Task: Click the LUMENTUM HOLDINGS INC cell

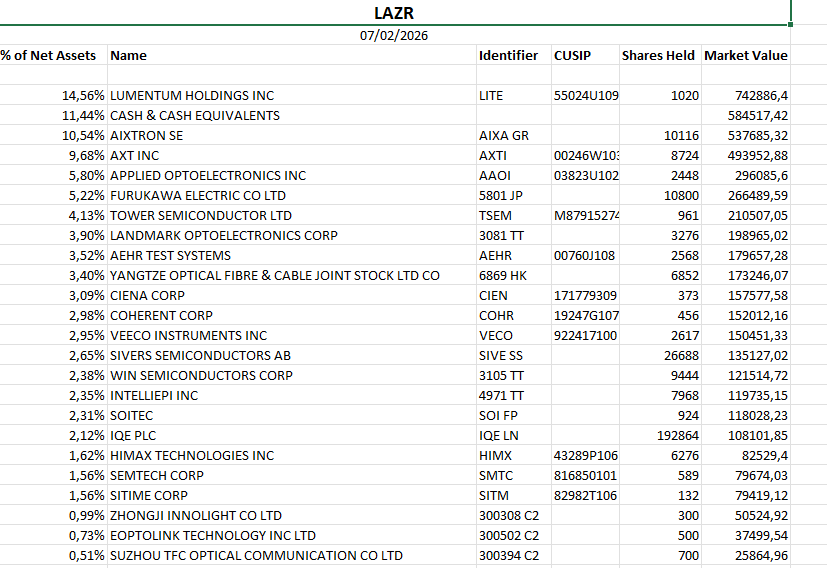Action: point(292,95)
